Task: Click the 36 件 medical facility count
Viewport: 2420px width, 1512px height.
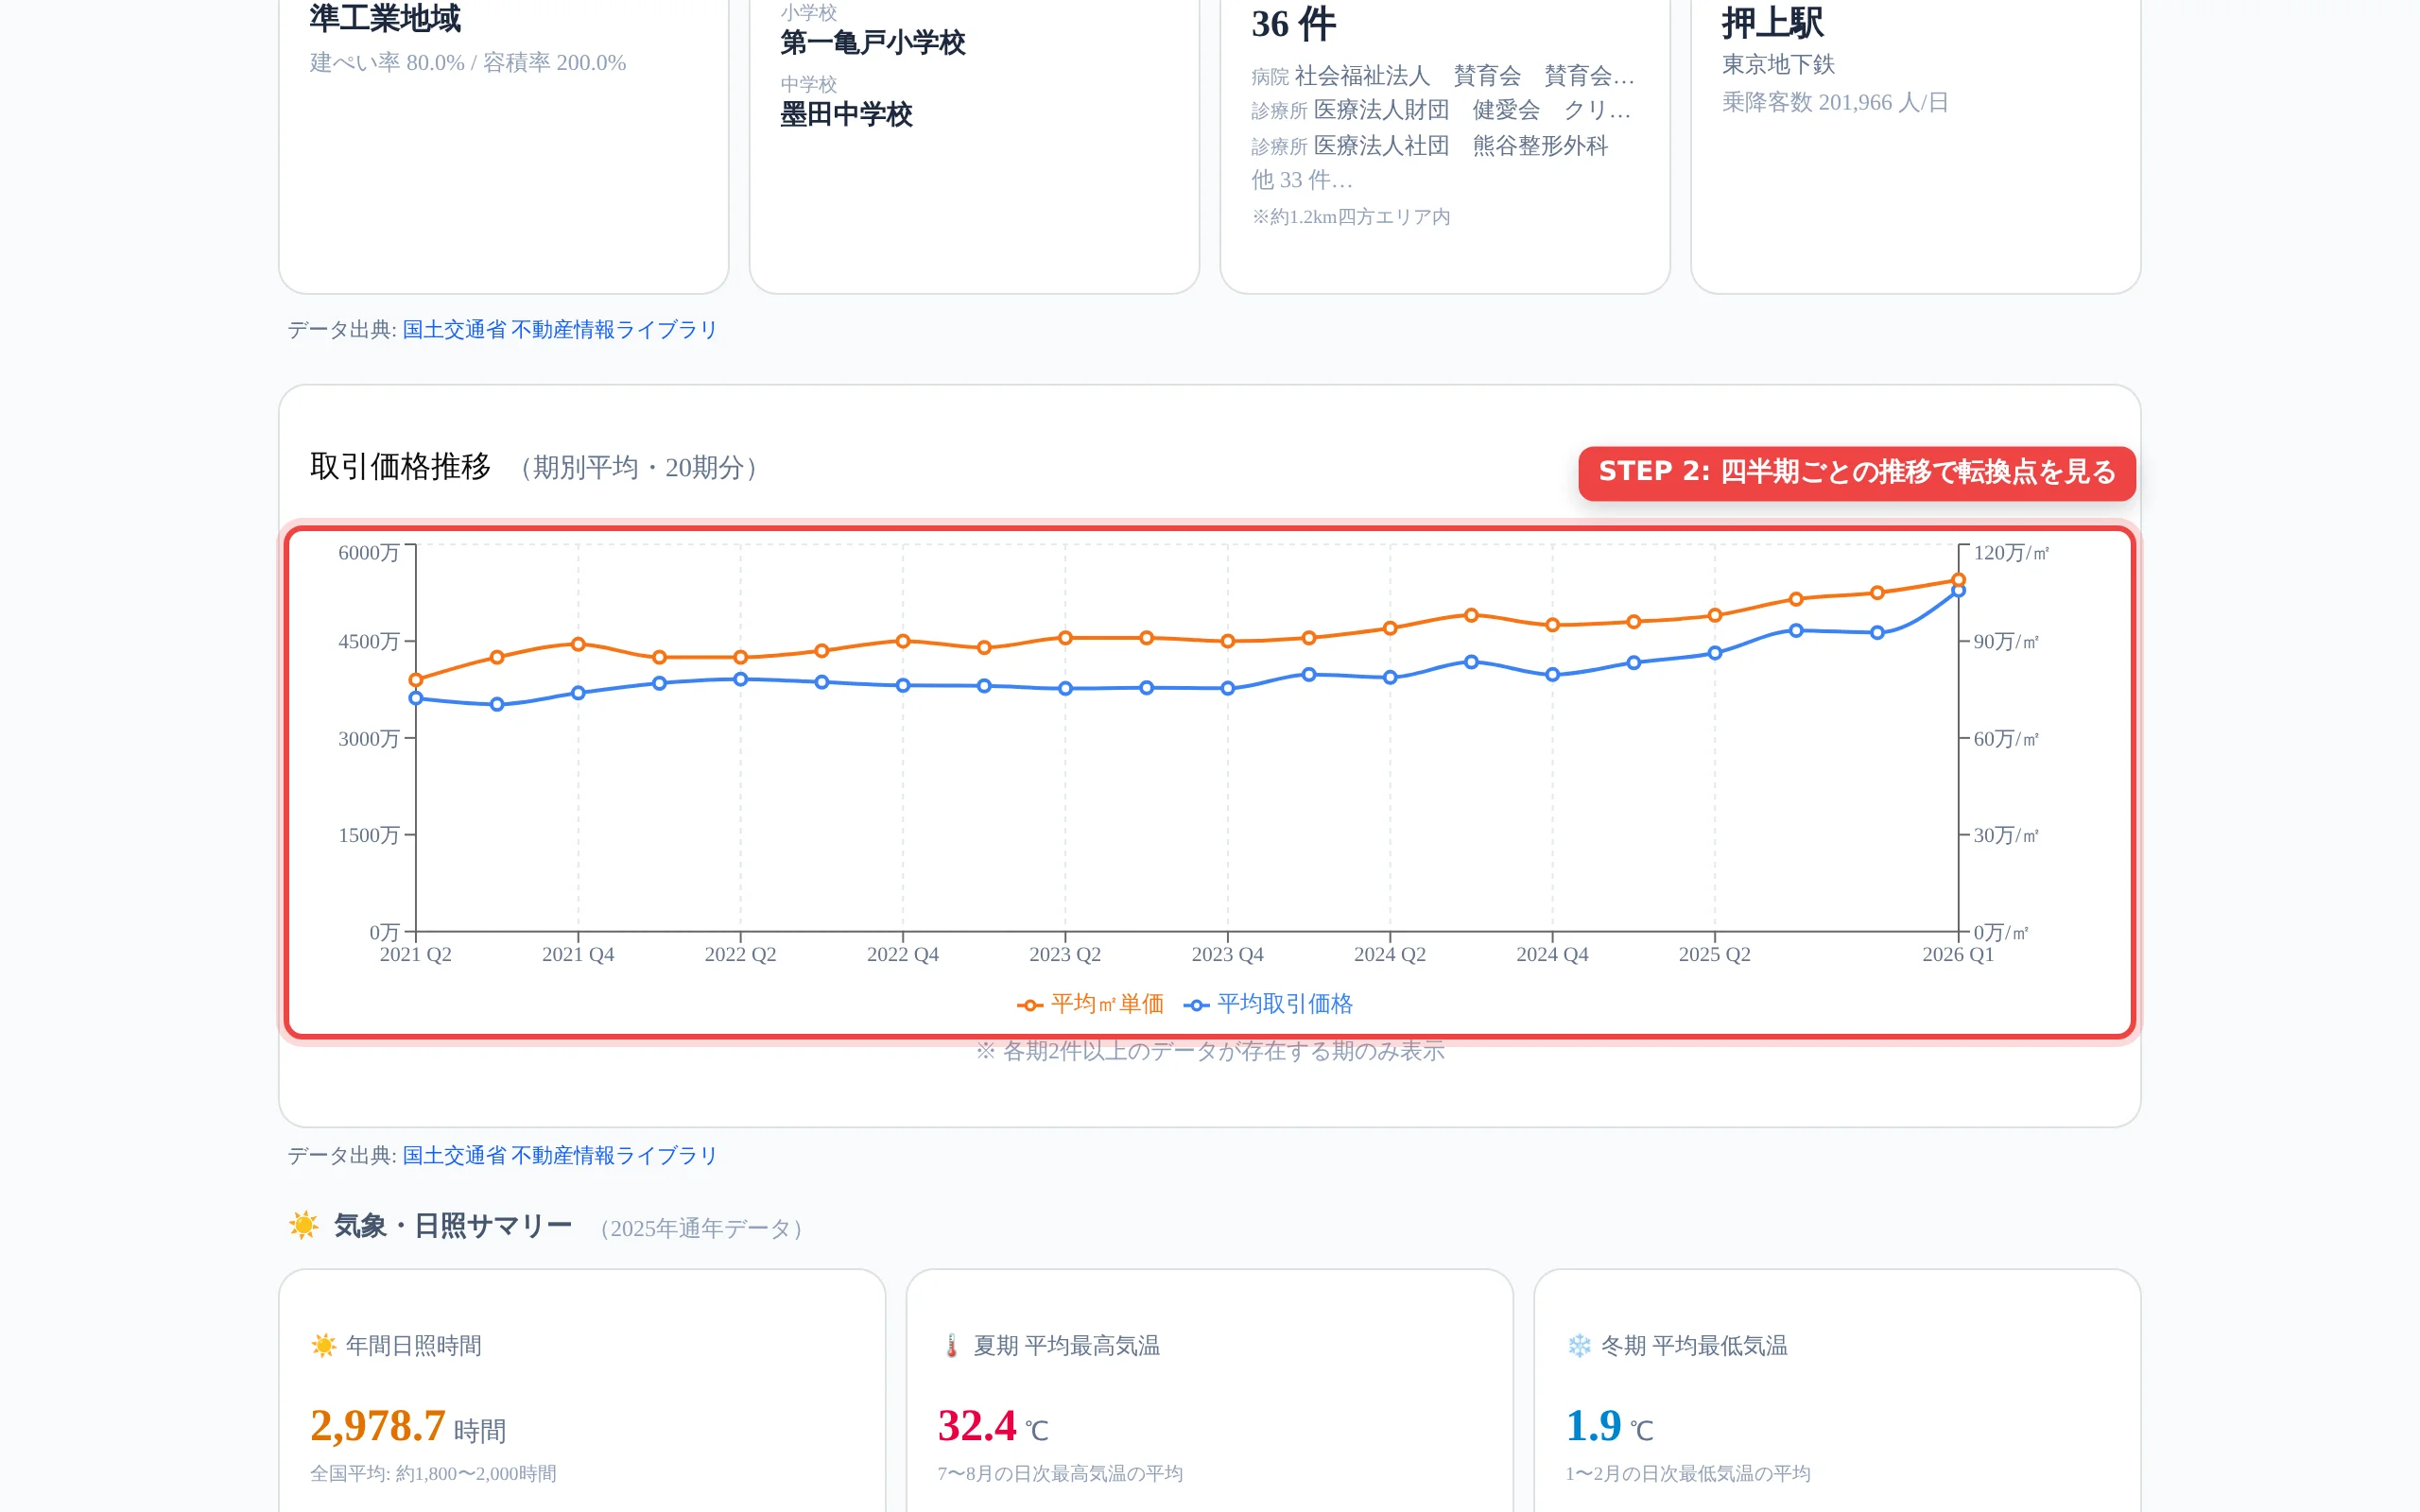Action: click(x=1293, y=24)
